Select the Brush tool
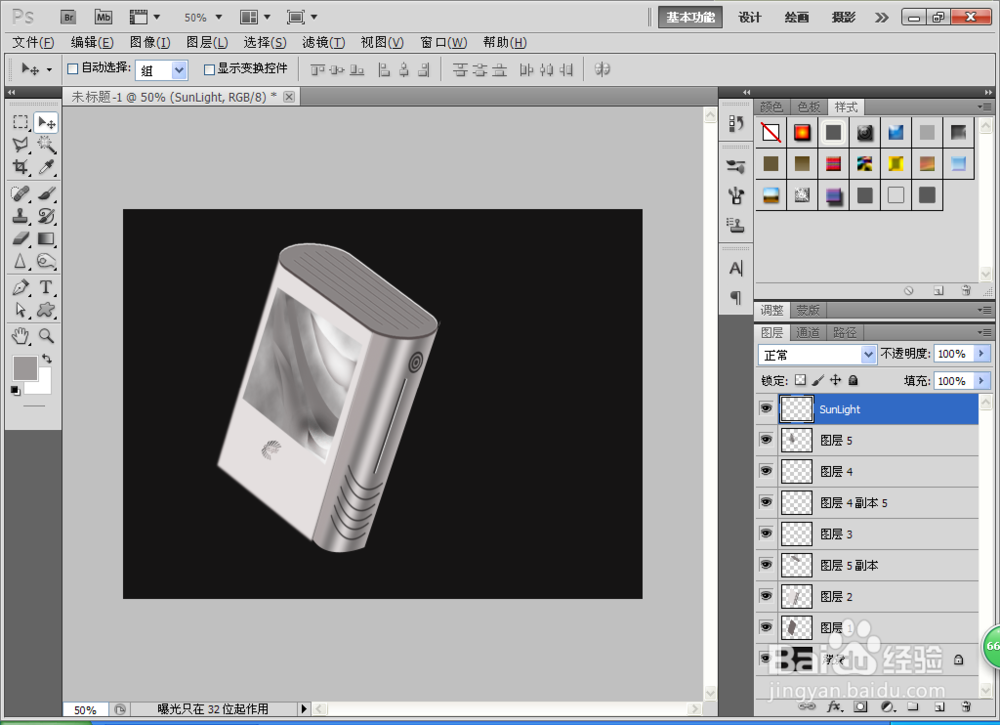 pos(46,193)
